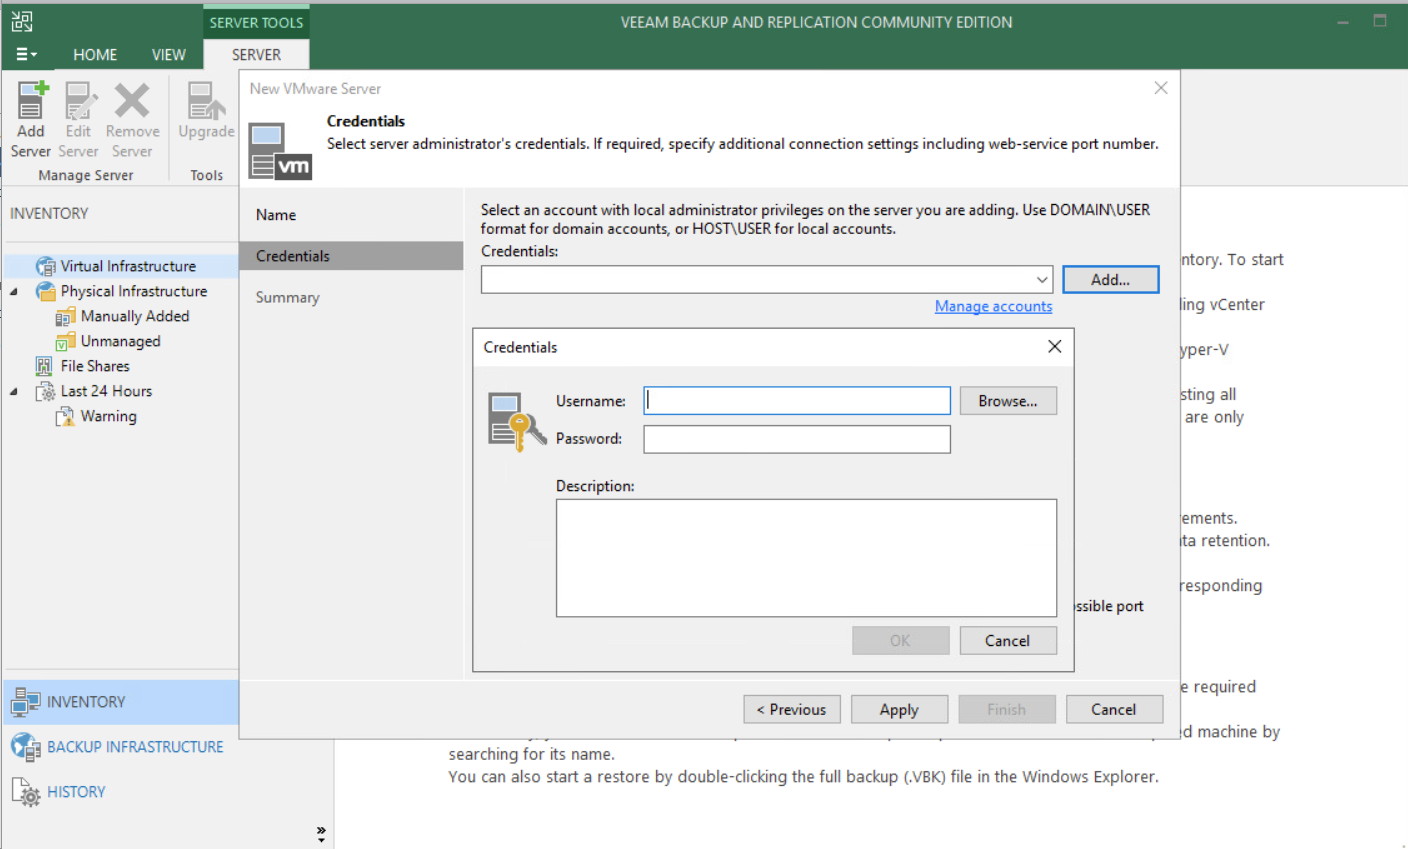Select the Credentials wizard step

[x=351, y=256]
